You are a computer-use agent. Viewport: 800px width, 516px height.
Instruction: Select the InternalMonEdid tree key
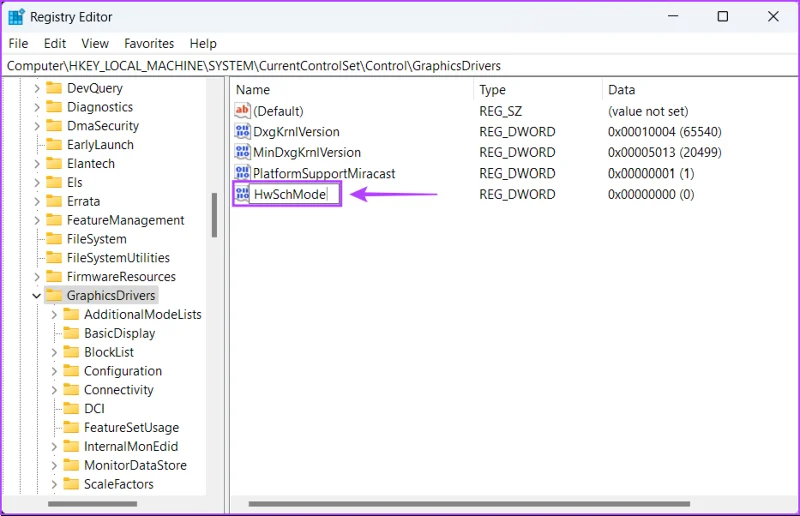(x=131, y=447)
